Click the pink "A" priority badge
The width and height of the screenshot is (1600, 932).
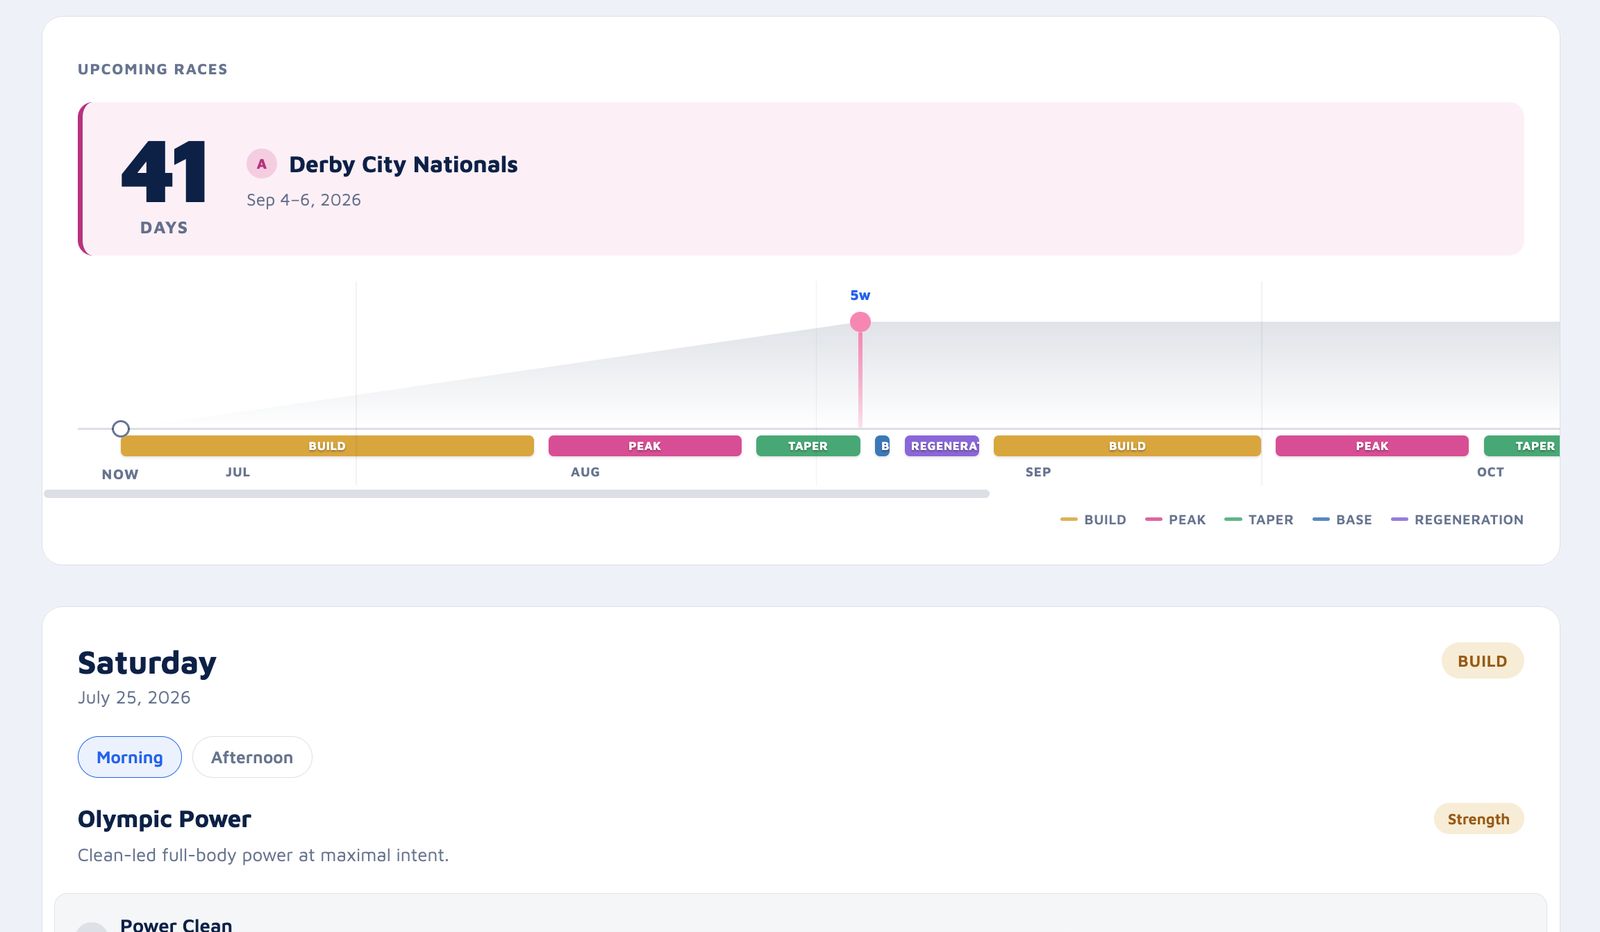pyautogui.click(x=262, y=164)
